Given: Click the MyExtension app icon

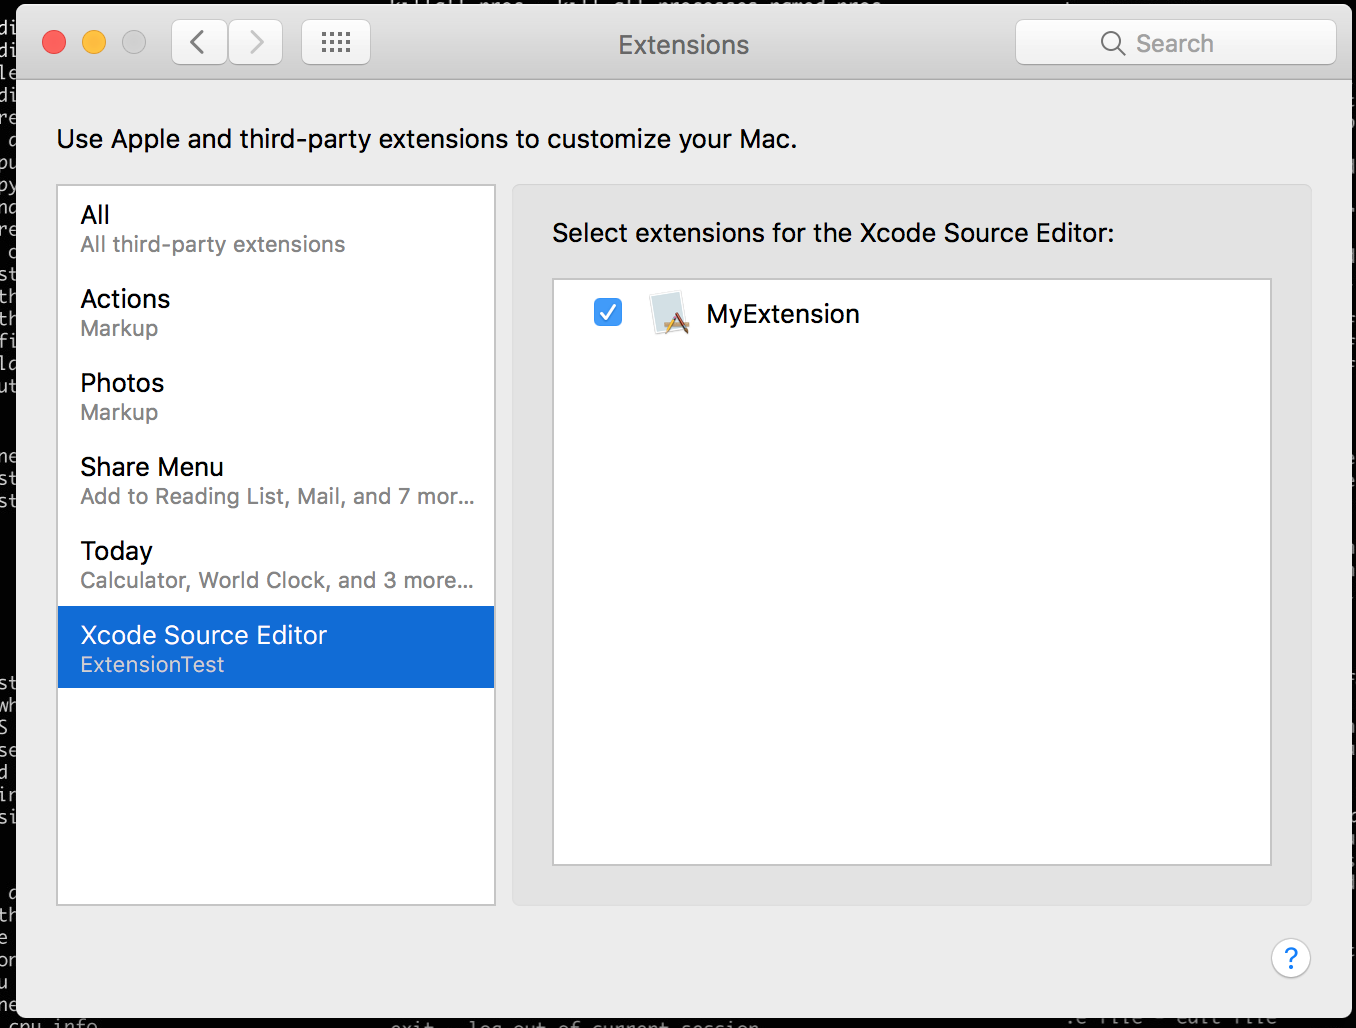Looking at the screenshot, I should [670, 314].
